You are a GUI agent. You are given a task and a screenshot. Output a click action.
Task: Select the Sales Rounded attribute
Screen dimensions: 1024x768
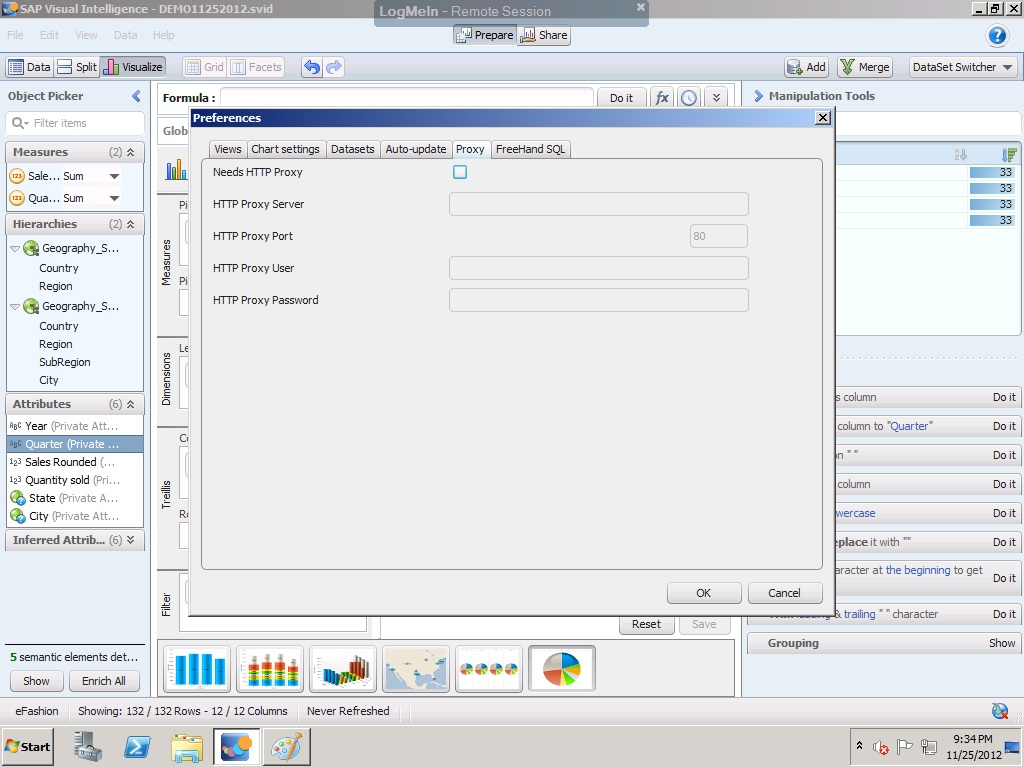(74, 462)
